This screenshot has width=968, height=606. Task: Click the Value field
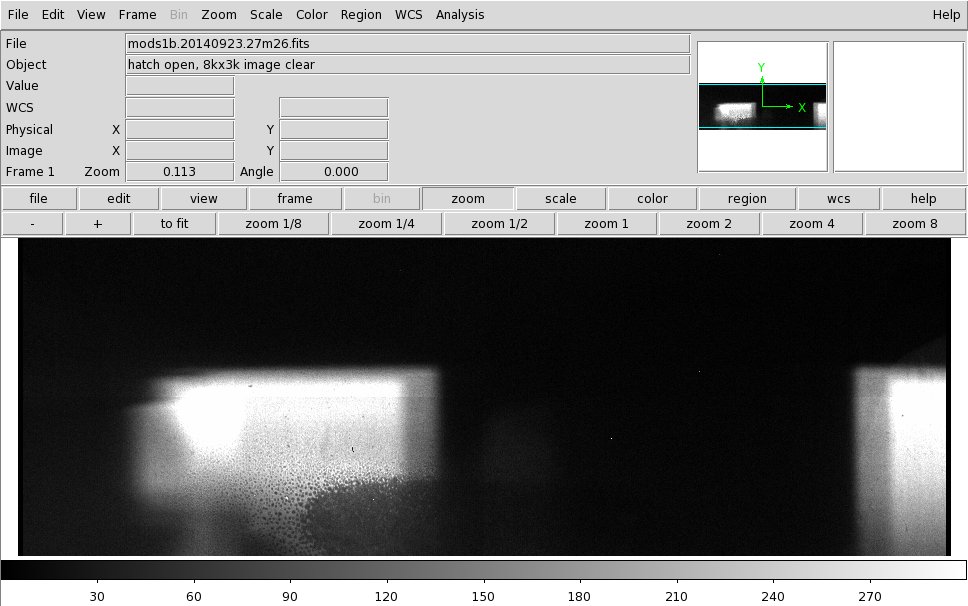[x=180, y=86]
